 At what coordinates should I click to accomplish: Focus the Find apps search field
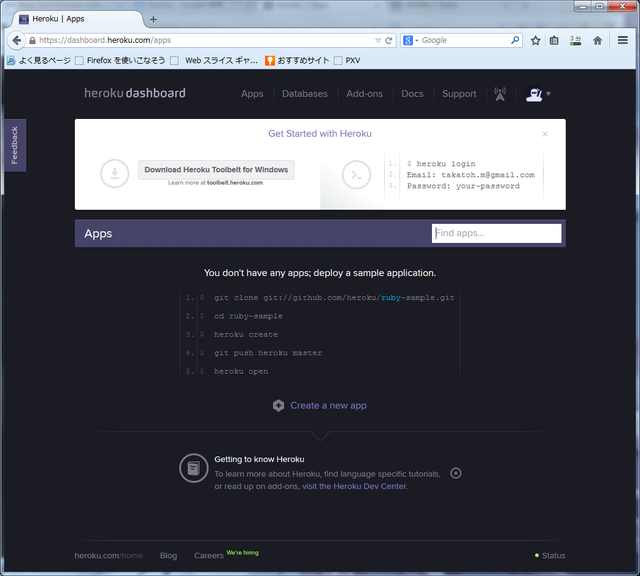point(496,233)
